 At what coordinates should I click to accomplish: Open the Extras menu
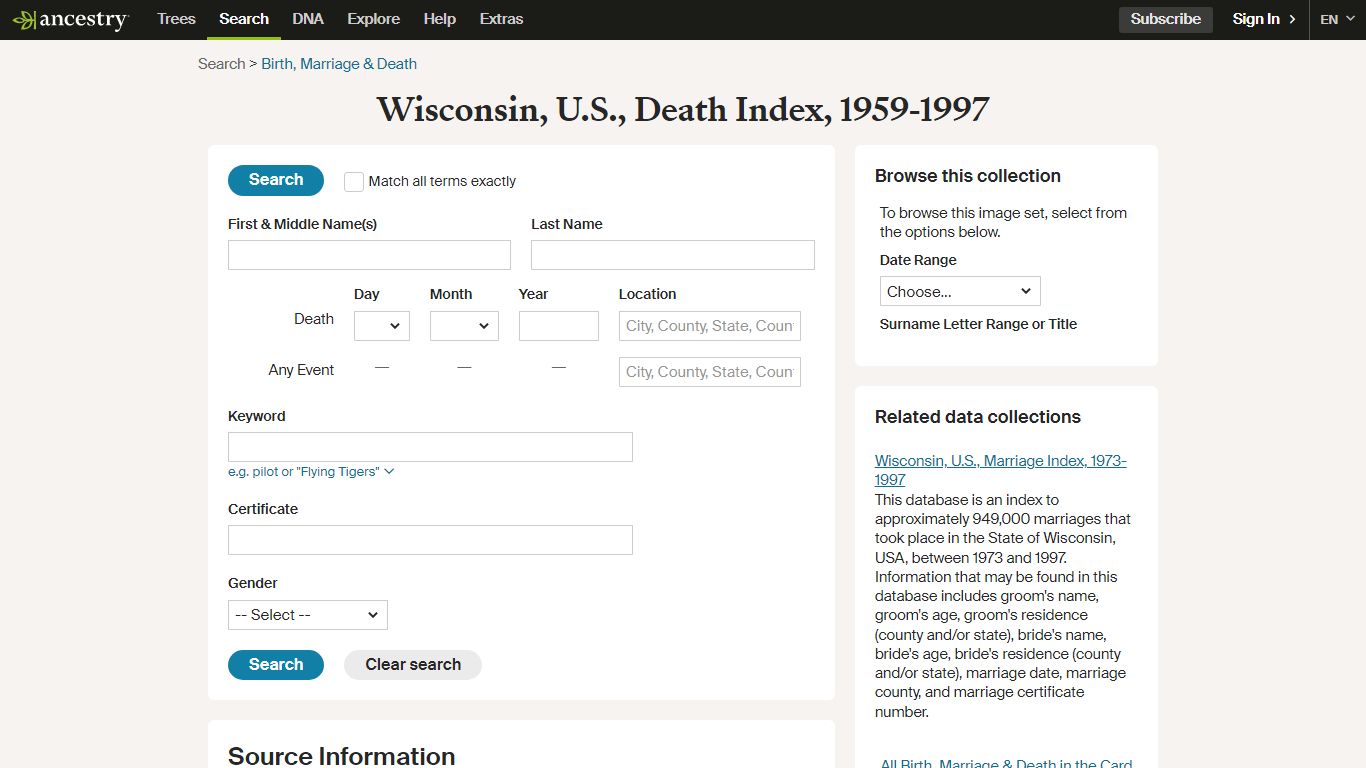point(501,19)
